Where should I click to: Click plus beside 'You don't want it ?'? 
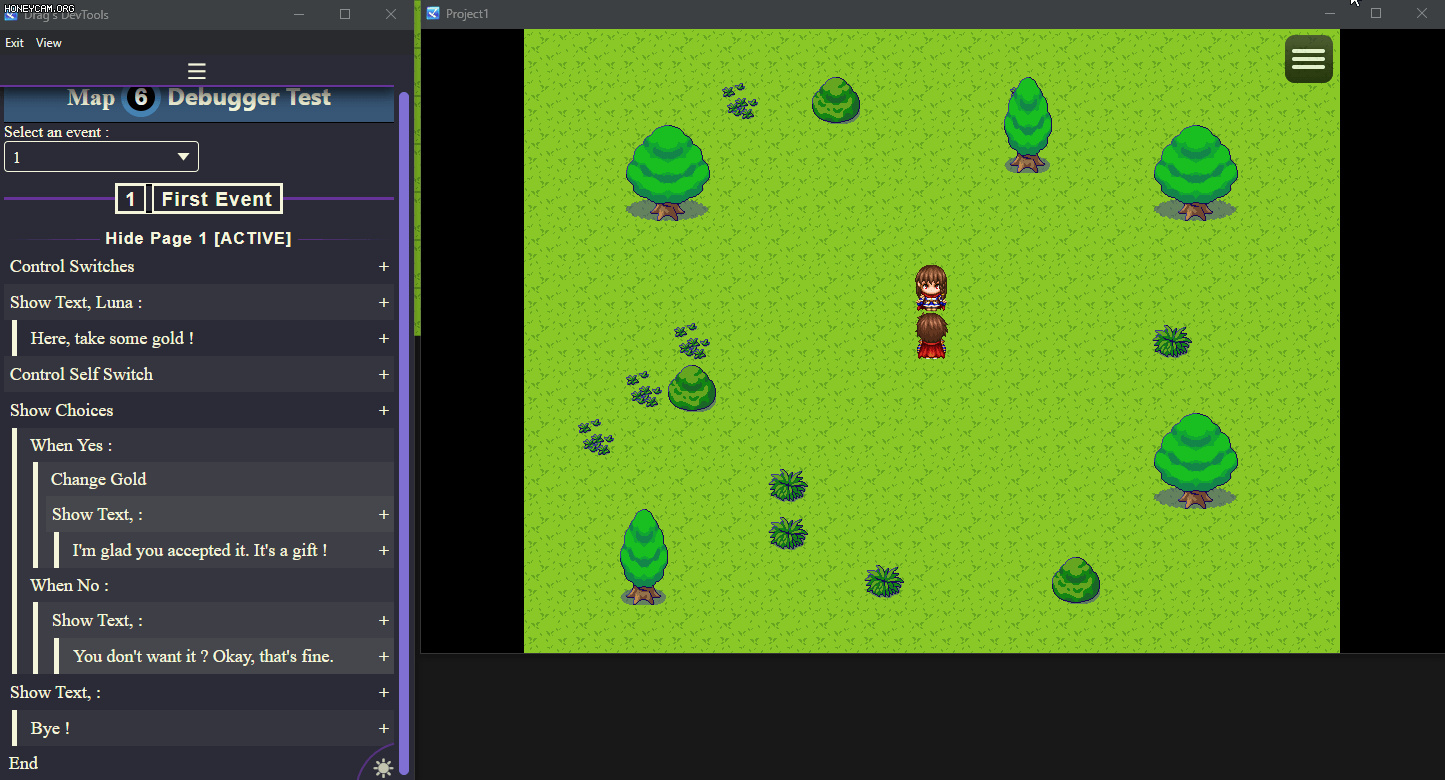(x=384, y=657)
